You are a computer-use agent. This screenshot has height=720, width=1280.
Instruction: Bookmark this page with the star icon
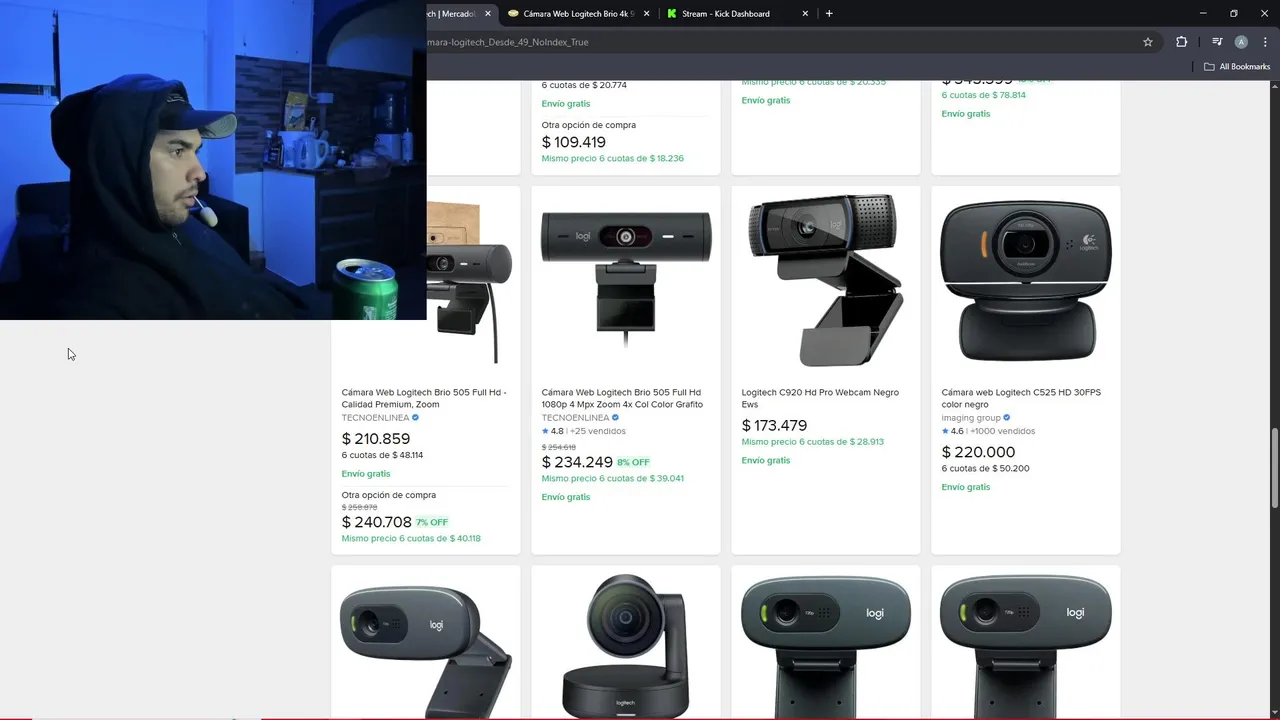pyautogui.click(x=1148, y=42)
